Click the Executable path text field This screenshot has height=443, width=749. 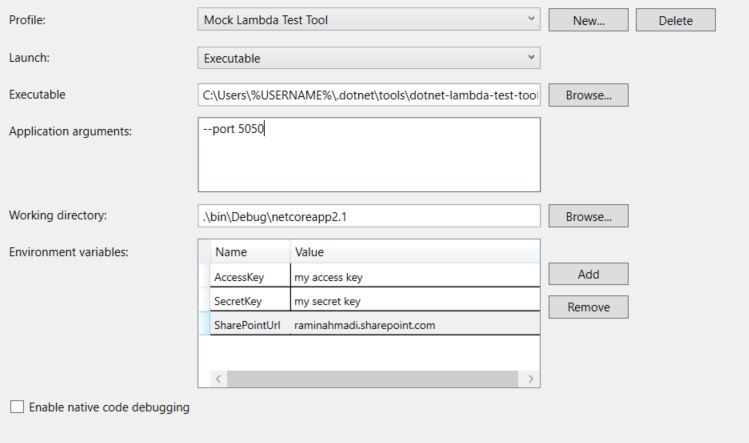pyautogui.click(x=369, y=96)
